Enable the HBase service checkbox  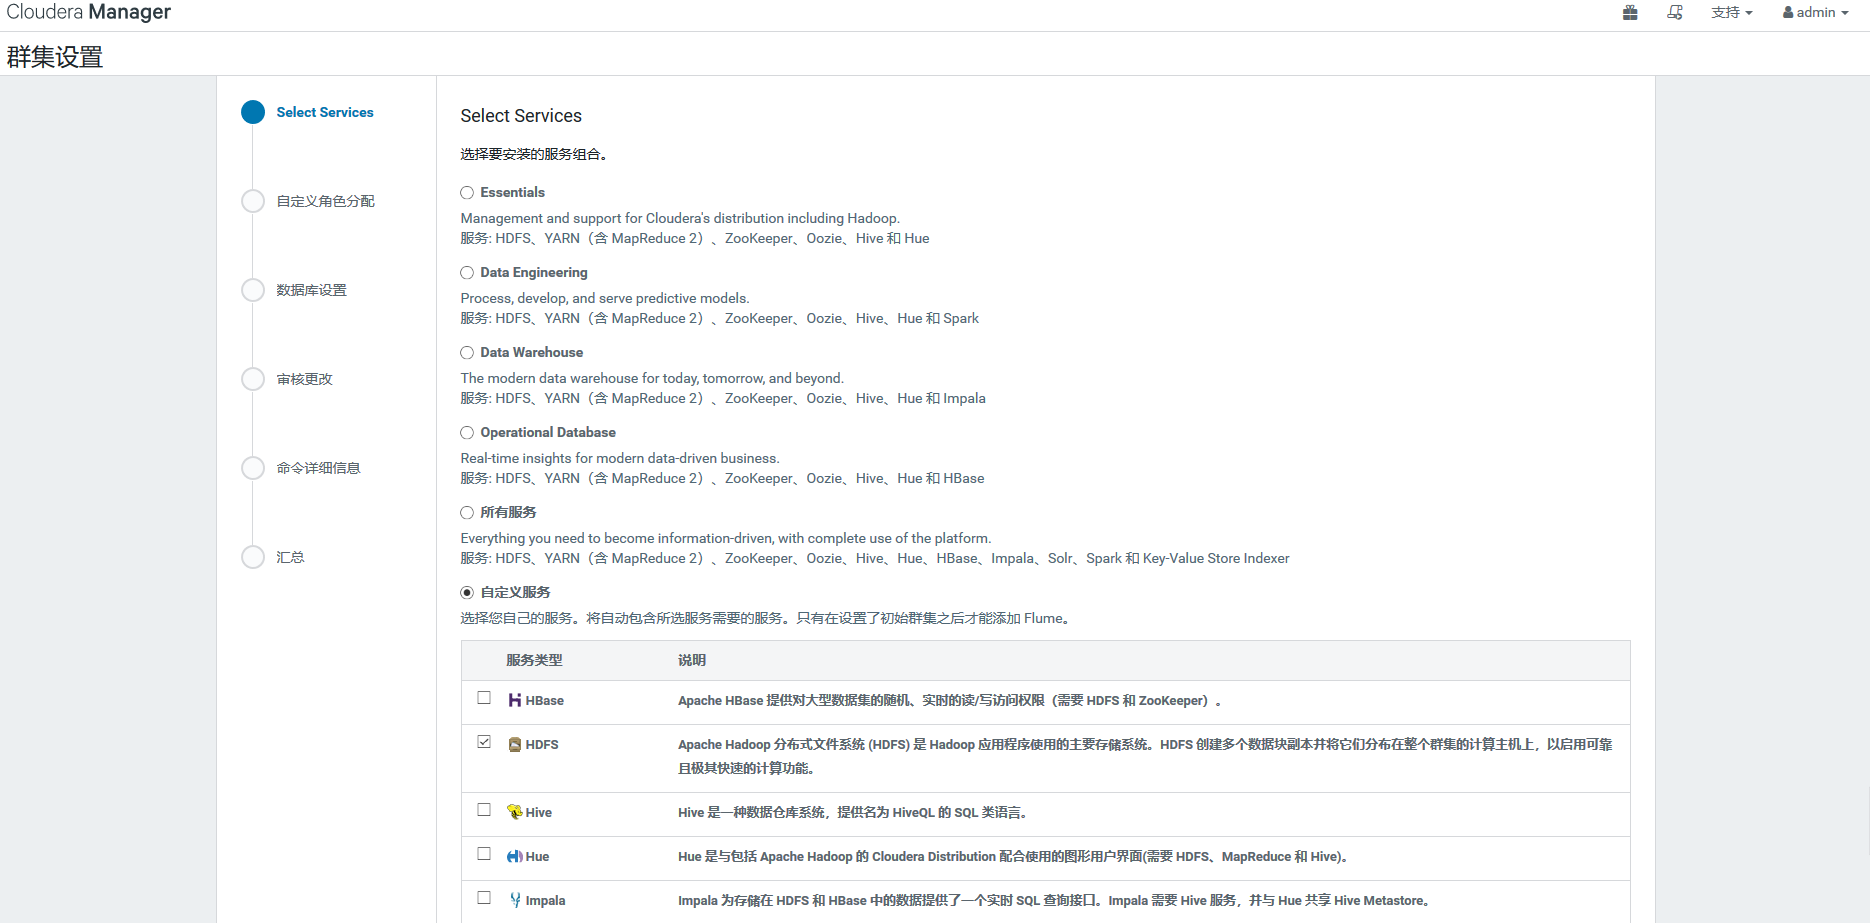coord(484,698)
